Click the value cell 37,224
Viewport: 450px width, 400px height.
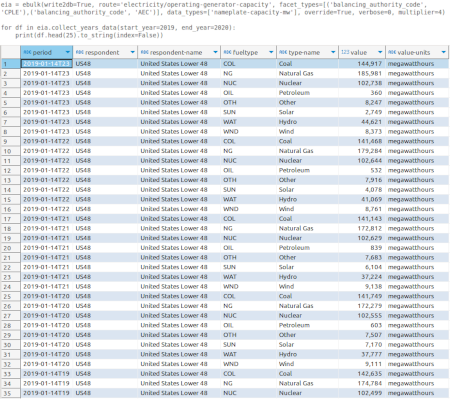(x=362, y=277)
